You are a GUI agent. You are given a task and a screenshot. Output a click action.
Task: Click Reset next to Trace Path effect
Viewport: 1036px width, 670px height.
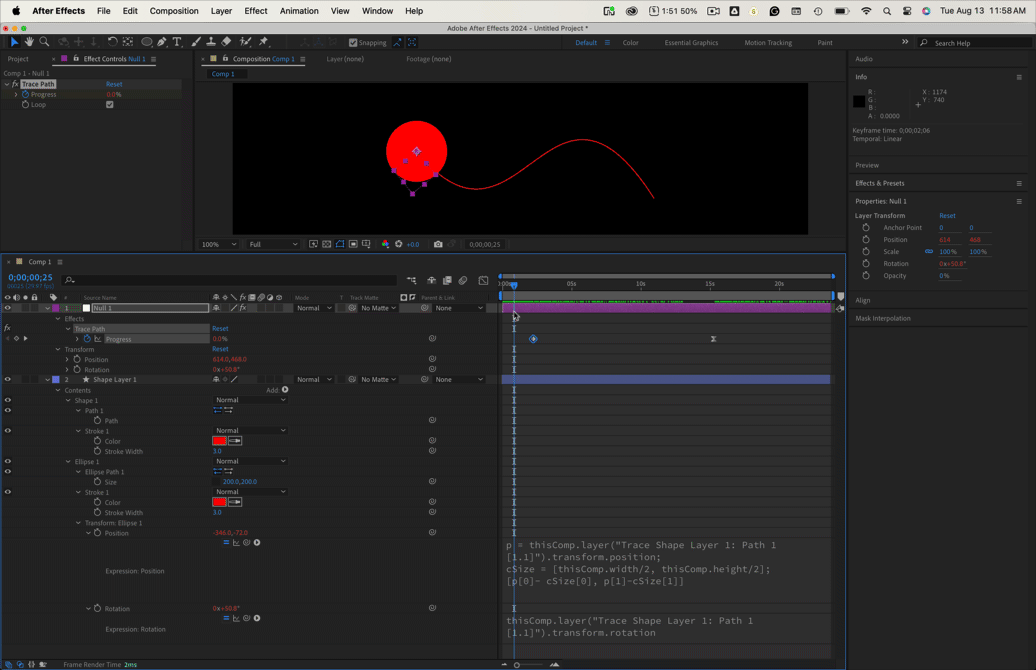[x=114, y=84]
